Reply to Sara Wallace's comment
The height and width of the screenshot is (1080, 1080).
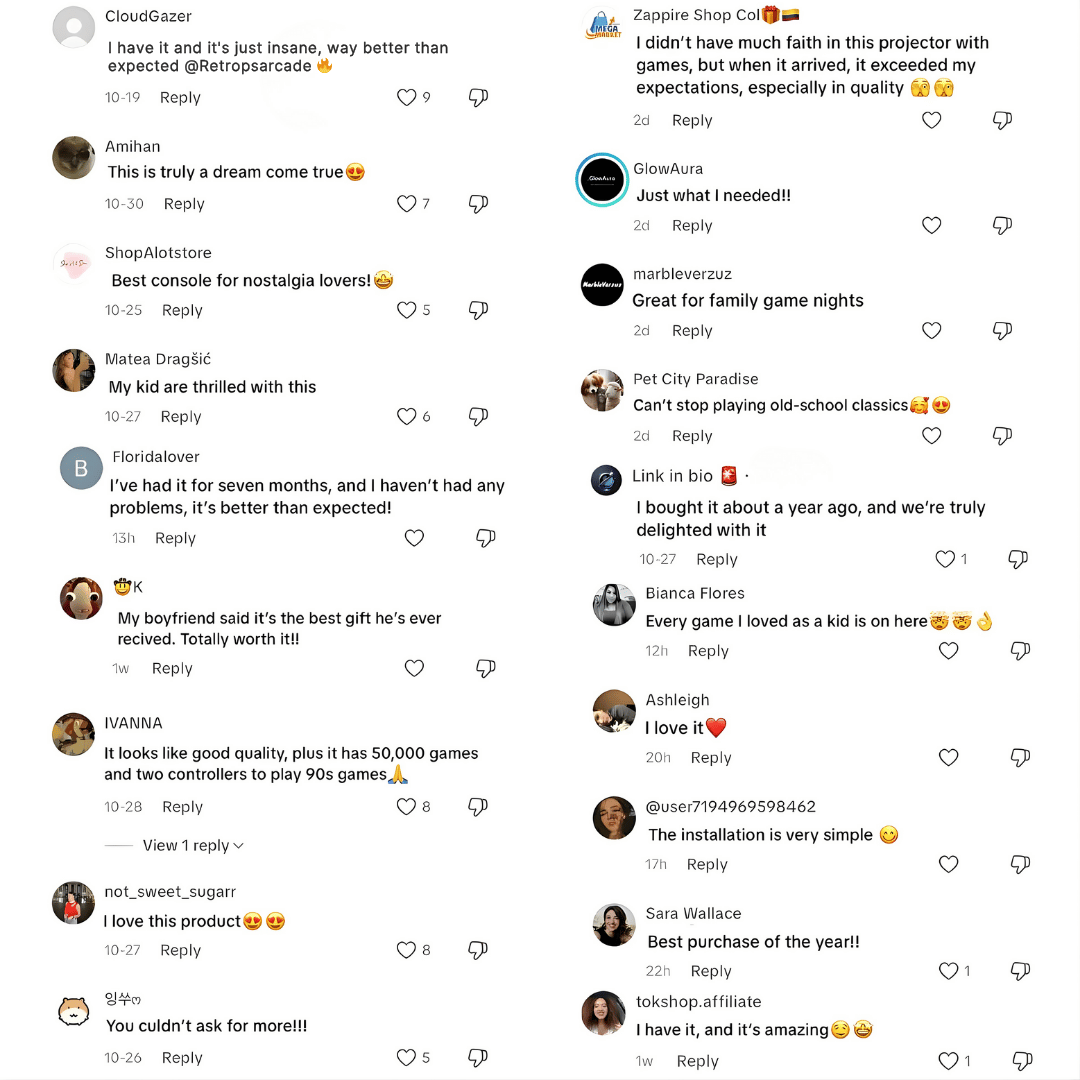711,971
